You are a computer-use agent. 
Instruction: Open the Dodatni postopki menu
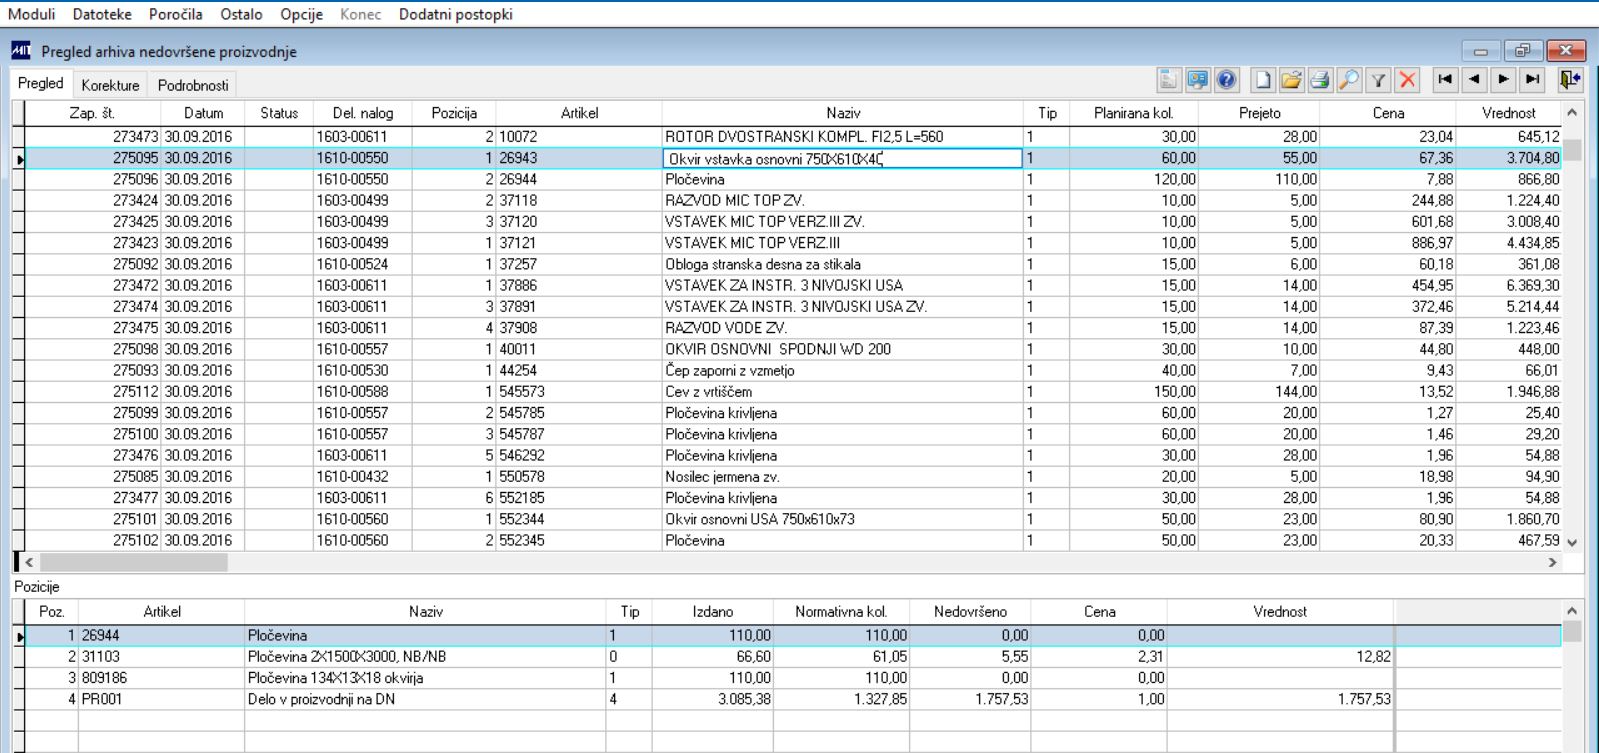click(455, 14)
